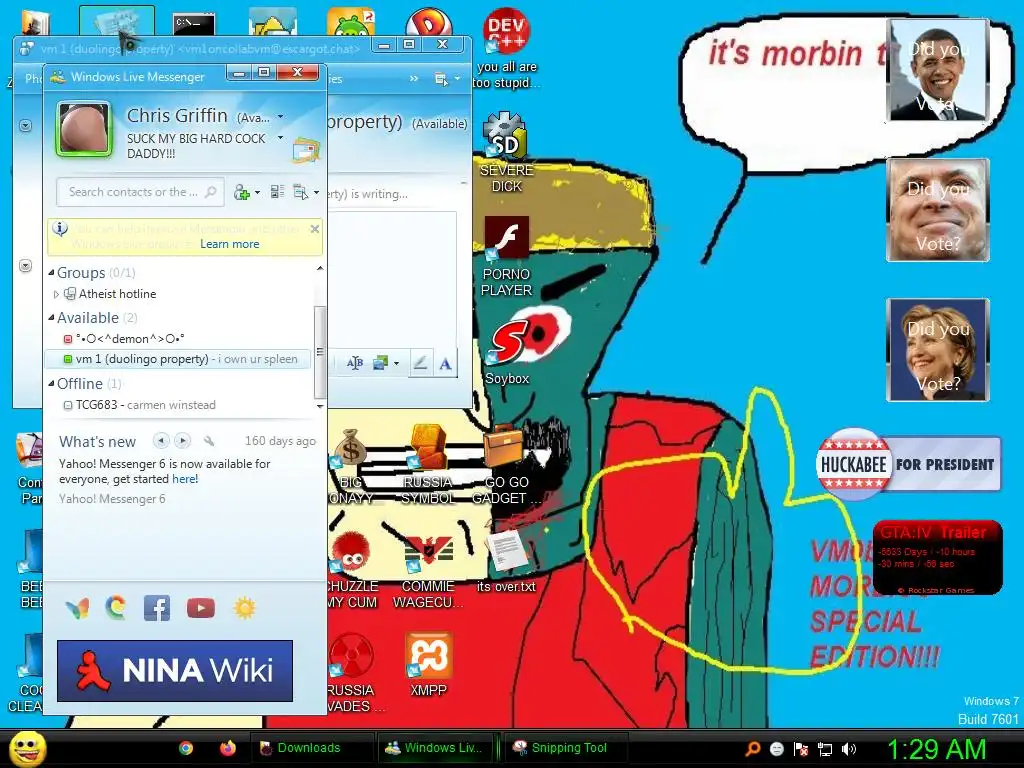Viewport: 1024px width, 768px height.
Task: Open the sun weather icon in Messenger bottom bar
Action: pos(244,608)
